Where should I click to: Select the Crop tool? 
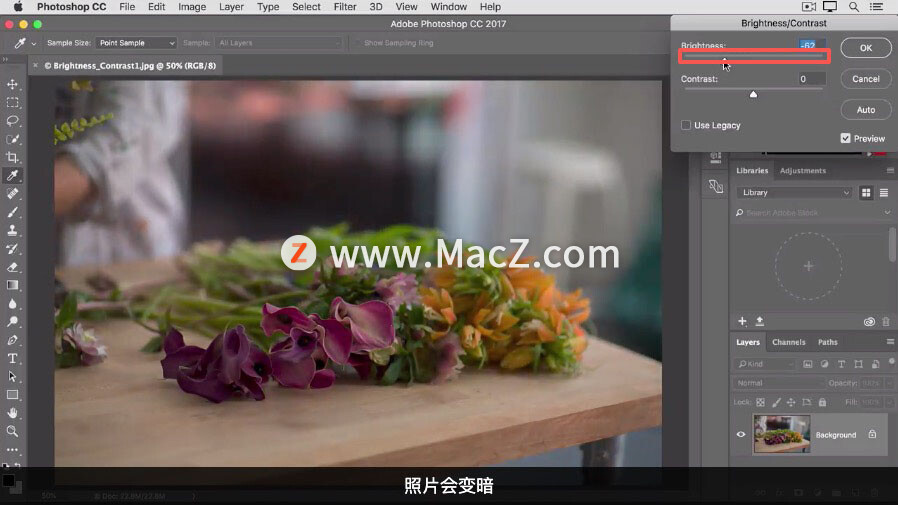tap(12, 157)
